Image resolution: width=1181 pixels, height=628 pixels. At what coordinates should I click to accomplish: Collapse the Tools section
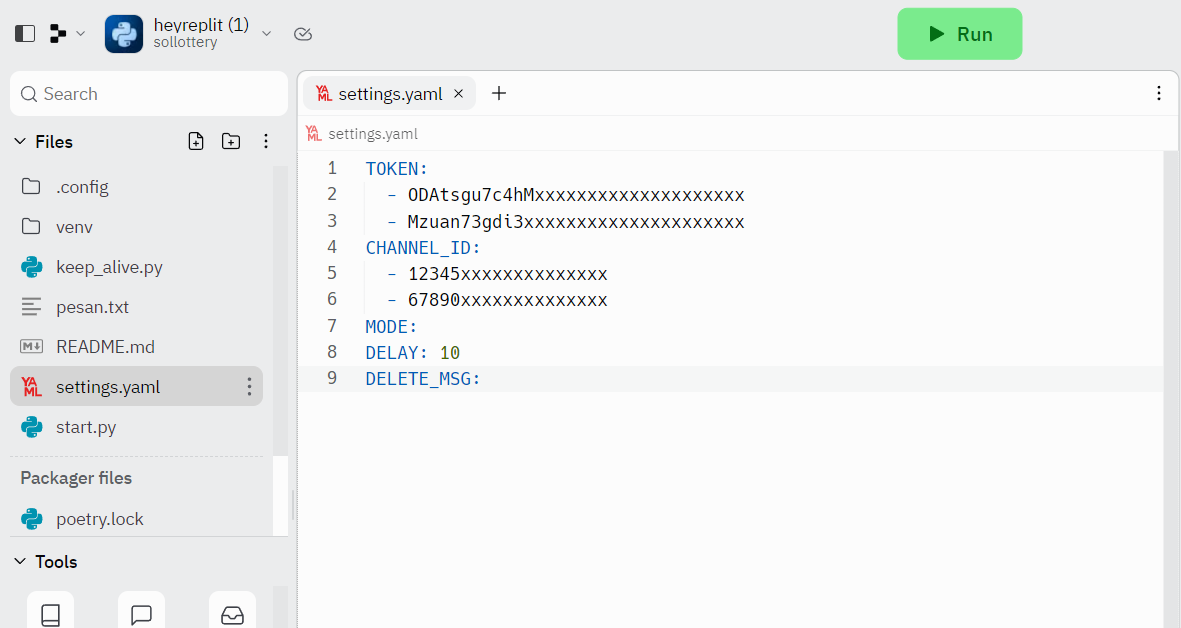22,562
